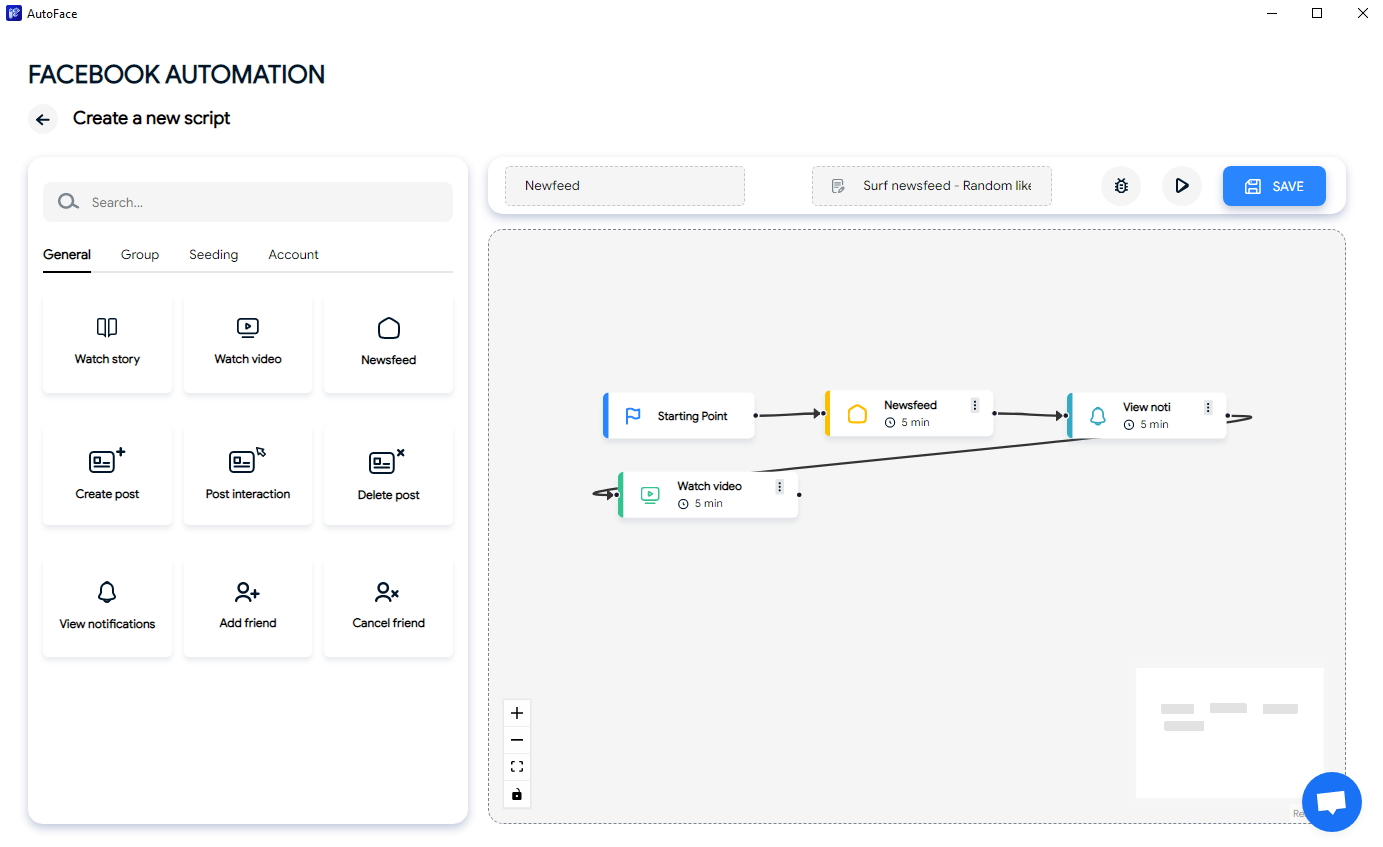Run the script with the play button

[x=1182, y=186]
